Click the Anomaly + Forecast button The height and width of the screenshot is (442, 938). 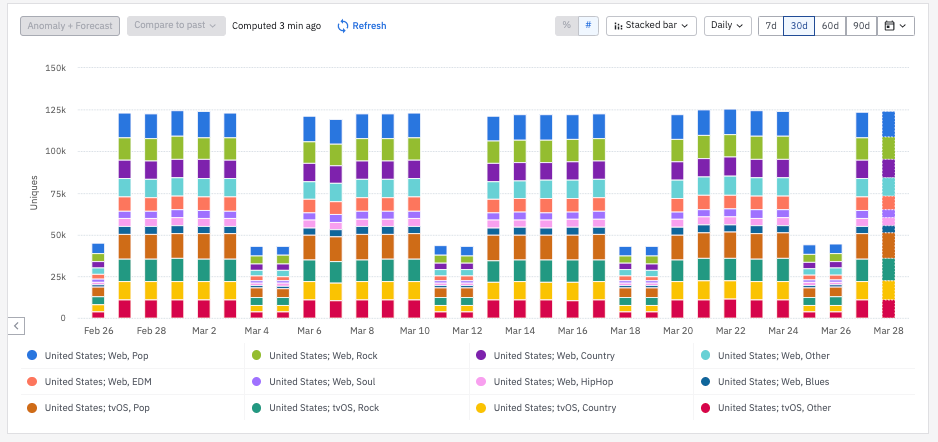click(x=70, y=26)
